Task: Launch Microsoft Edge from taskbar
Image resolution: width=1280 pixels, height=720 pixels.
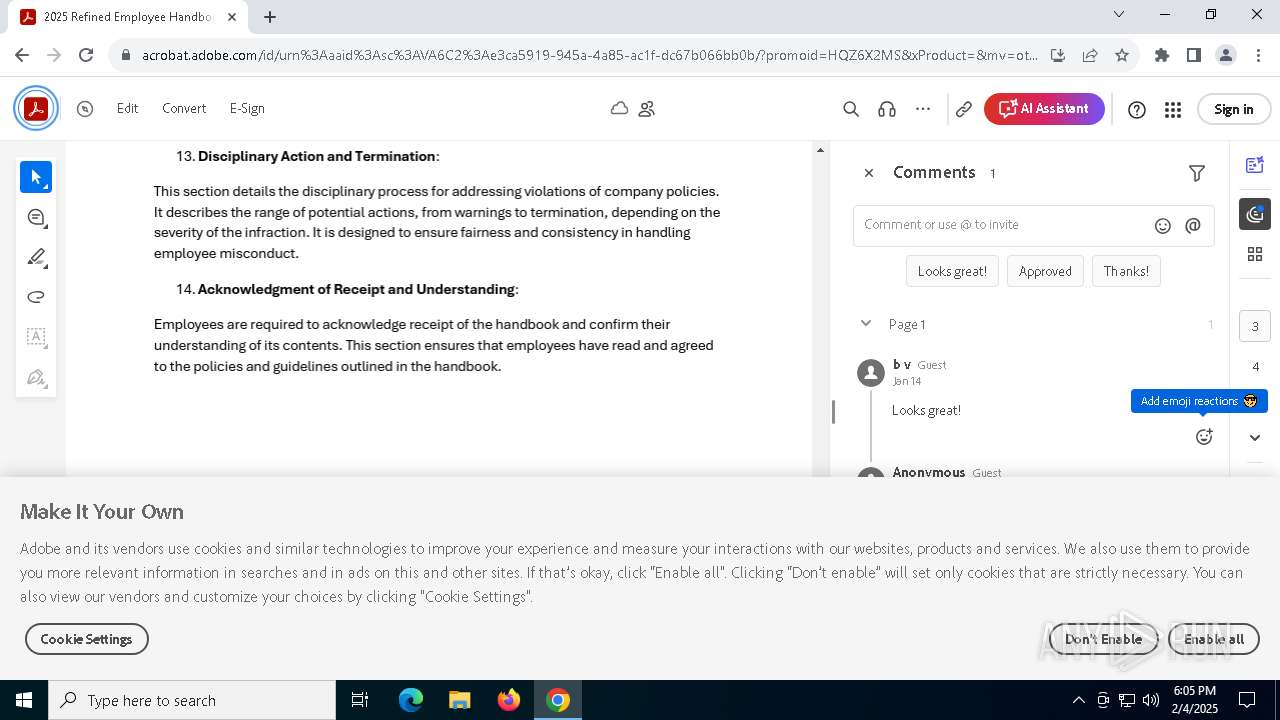Action: click(x=411, y=700)
